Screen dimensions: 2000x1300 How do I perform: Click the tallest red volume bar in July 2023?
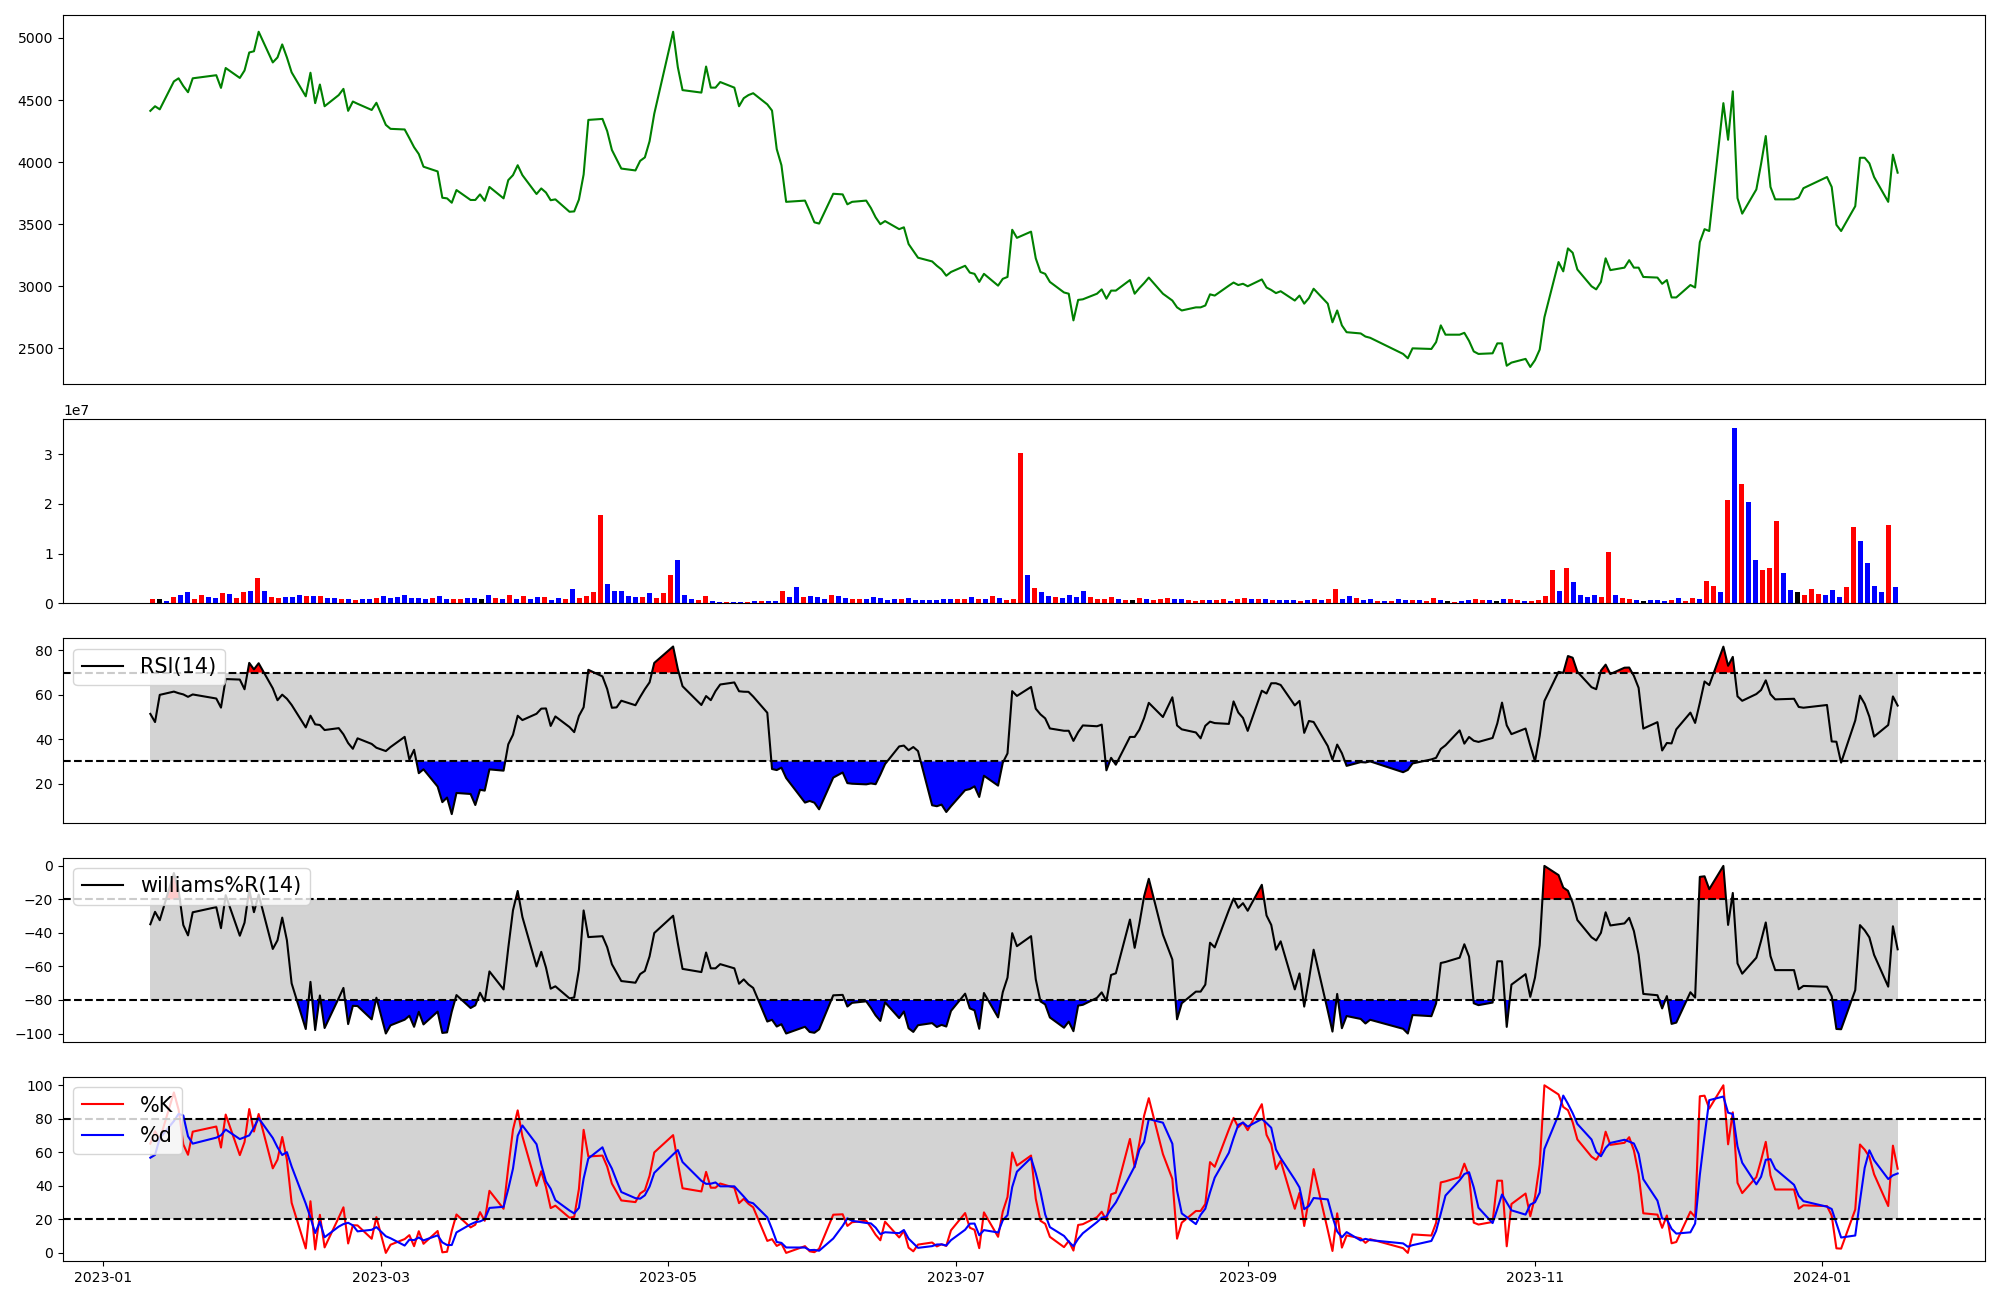[1020, 528]
